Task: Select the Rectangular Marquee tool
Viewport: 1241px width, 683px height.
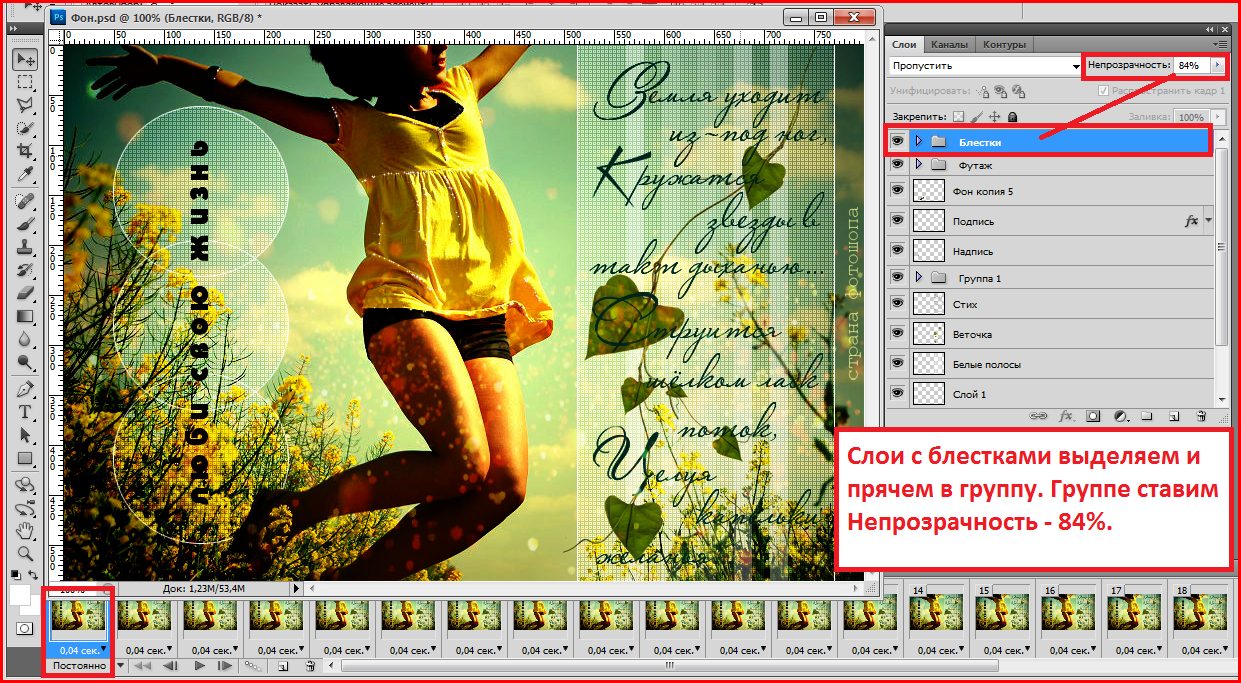Action: 26,82
